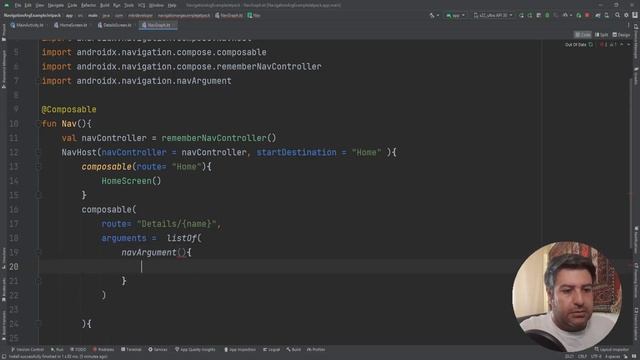Open the Code menu
Viewport: 640px width, 360px height.
[x=72, y=5]
